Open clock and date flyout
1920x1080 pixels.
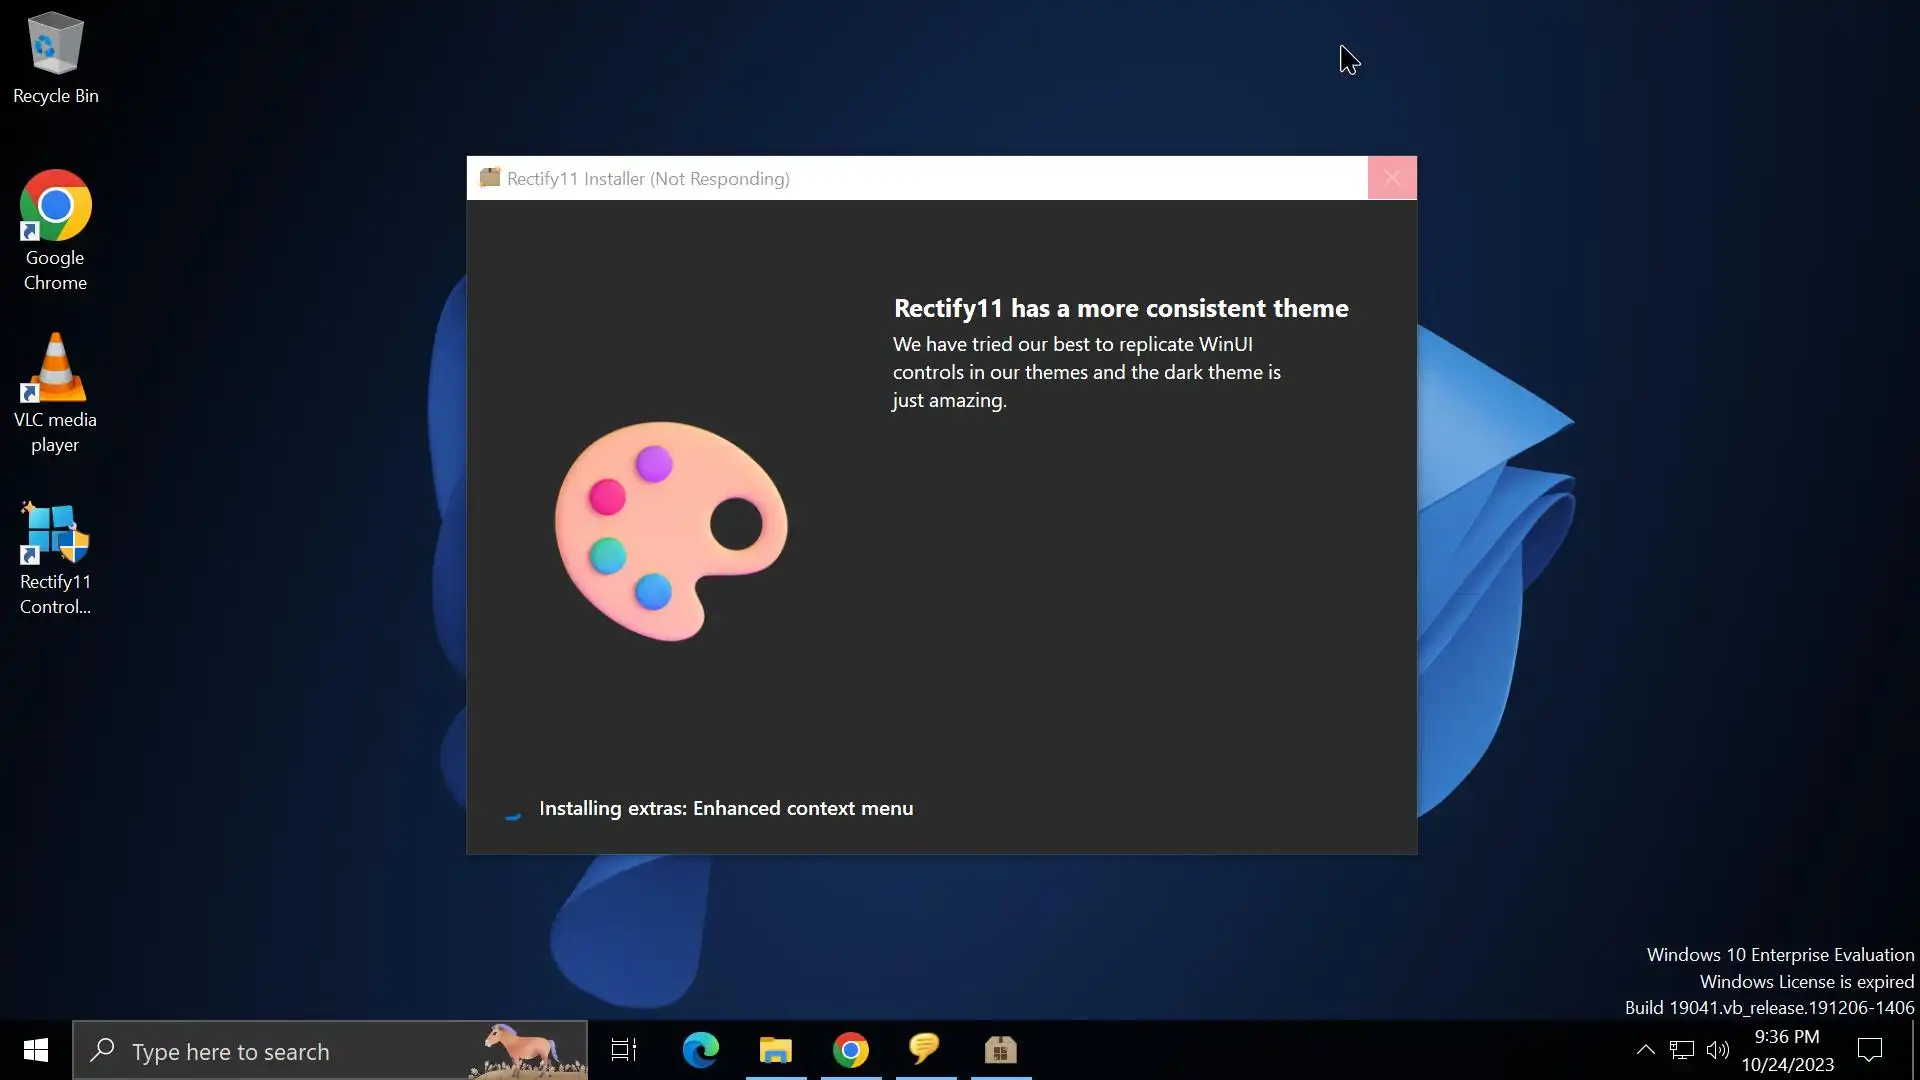(1787, 1050)
